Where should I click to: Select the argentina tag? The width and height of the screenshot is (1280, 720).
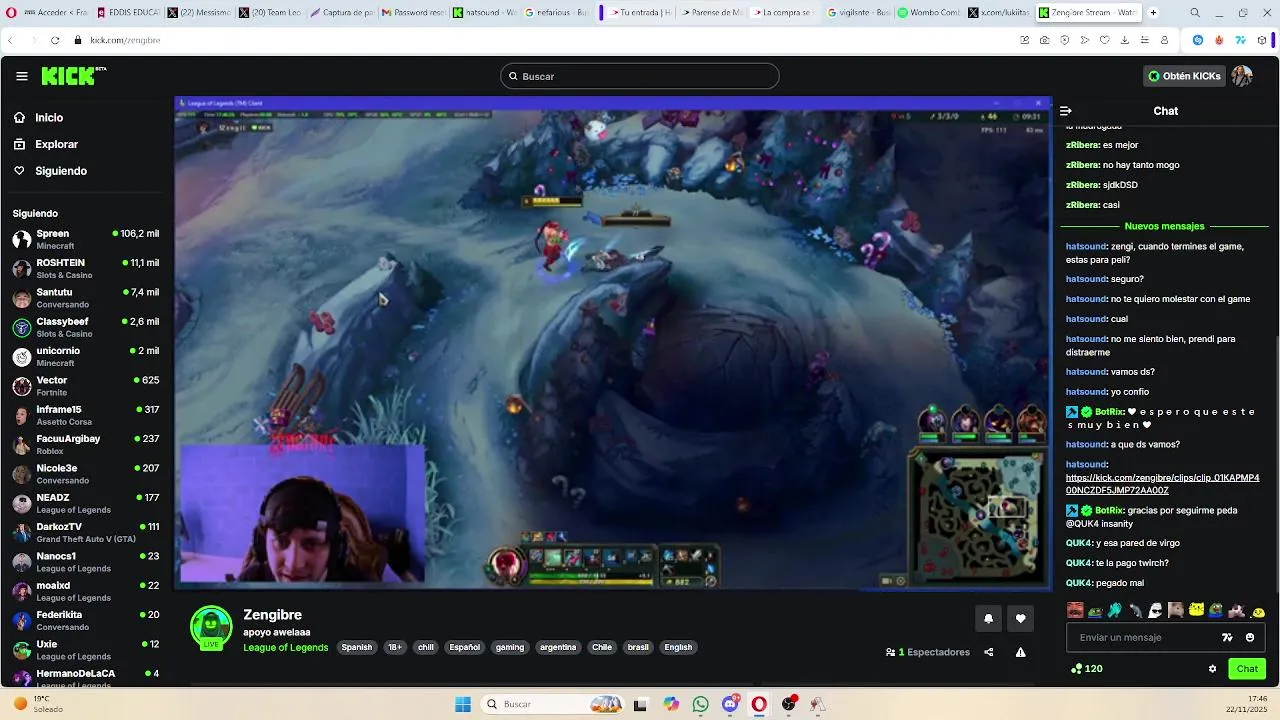(558, 647)
